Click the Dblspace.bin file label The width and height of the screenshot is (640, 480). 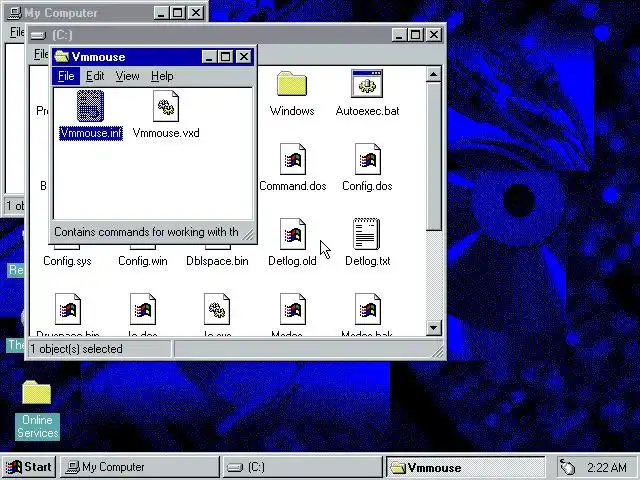click(217, 261)
